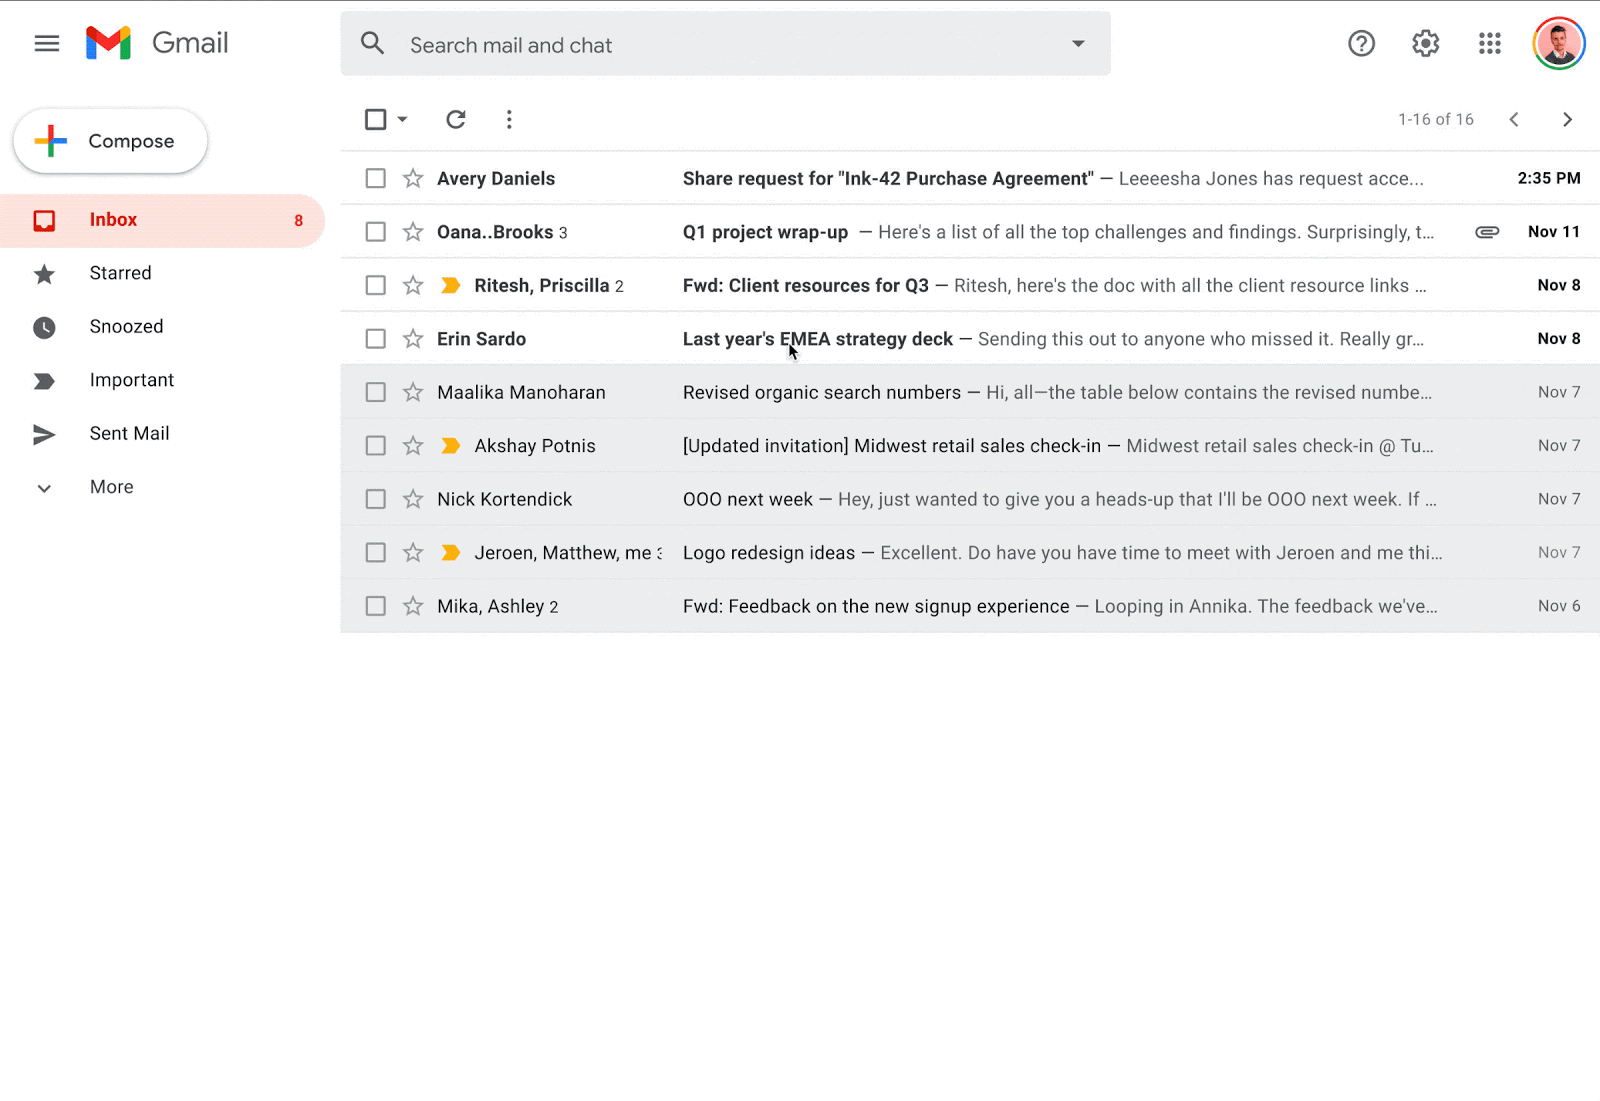Viewport: 1600px width, 1101px height.
Task: Star the email from Avery Daniels
Action: coord(412,178)
